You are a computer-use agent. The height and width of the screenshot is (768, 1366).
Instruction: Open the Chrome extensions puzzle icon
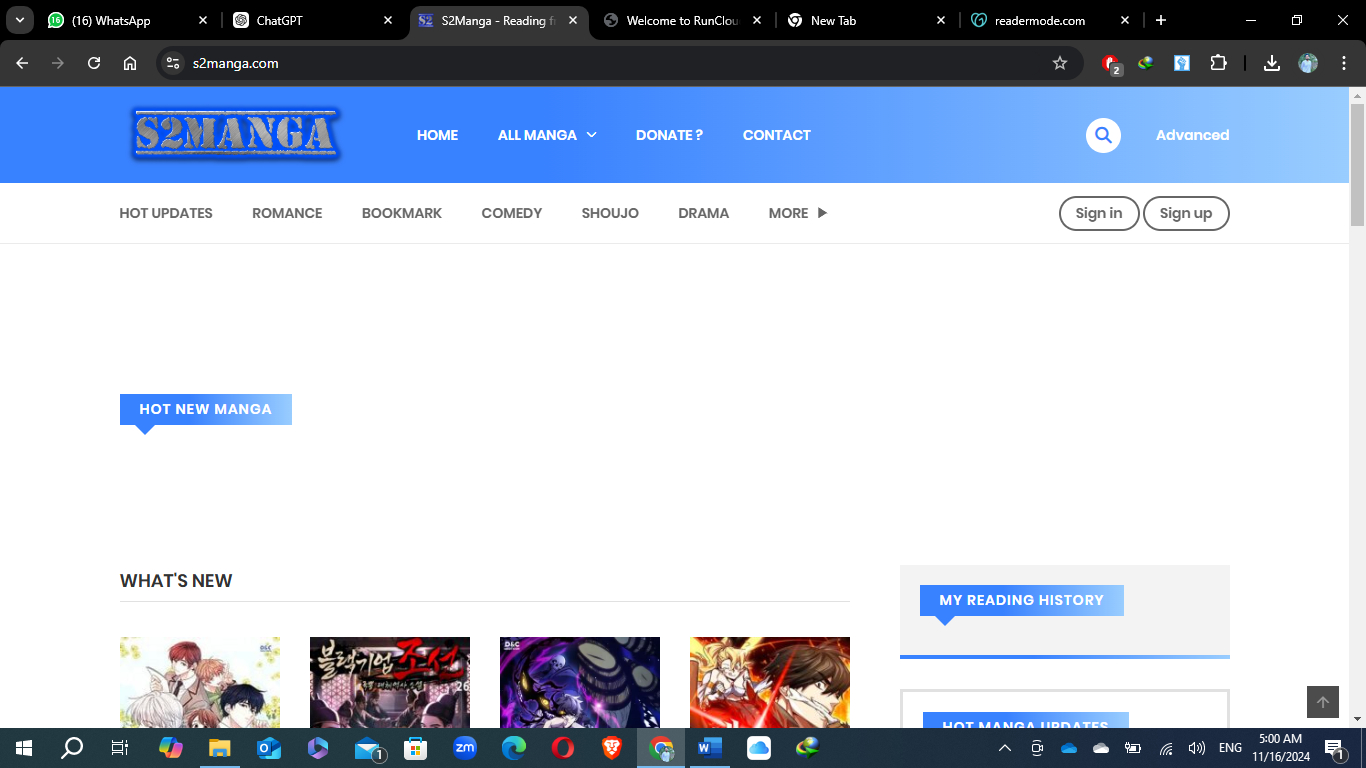pos(1218,63)
